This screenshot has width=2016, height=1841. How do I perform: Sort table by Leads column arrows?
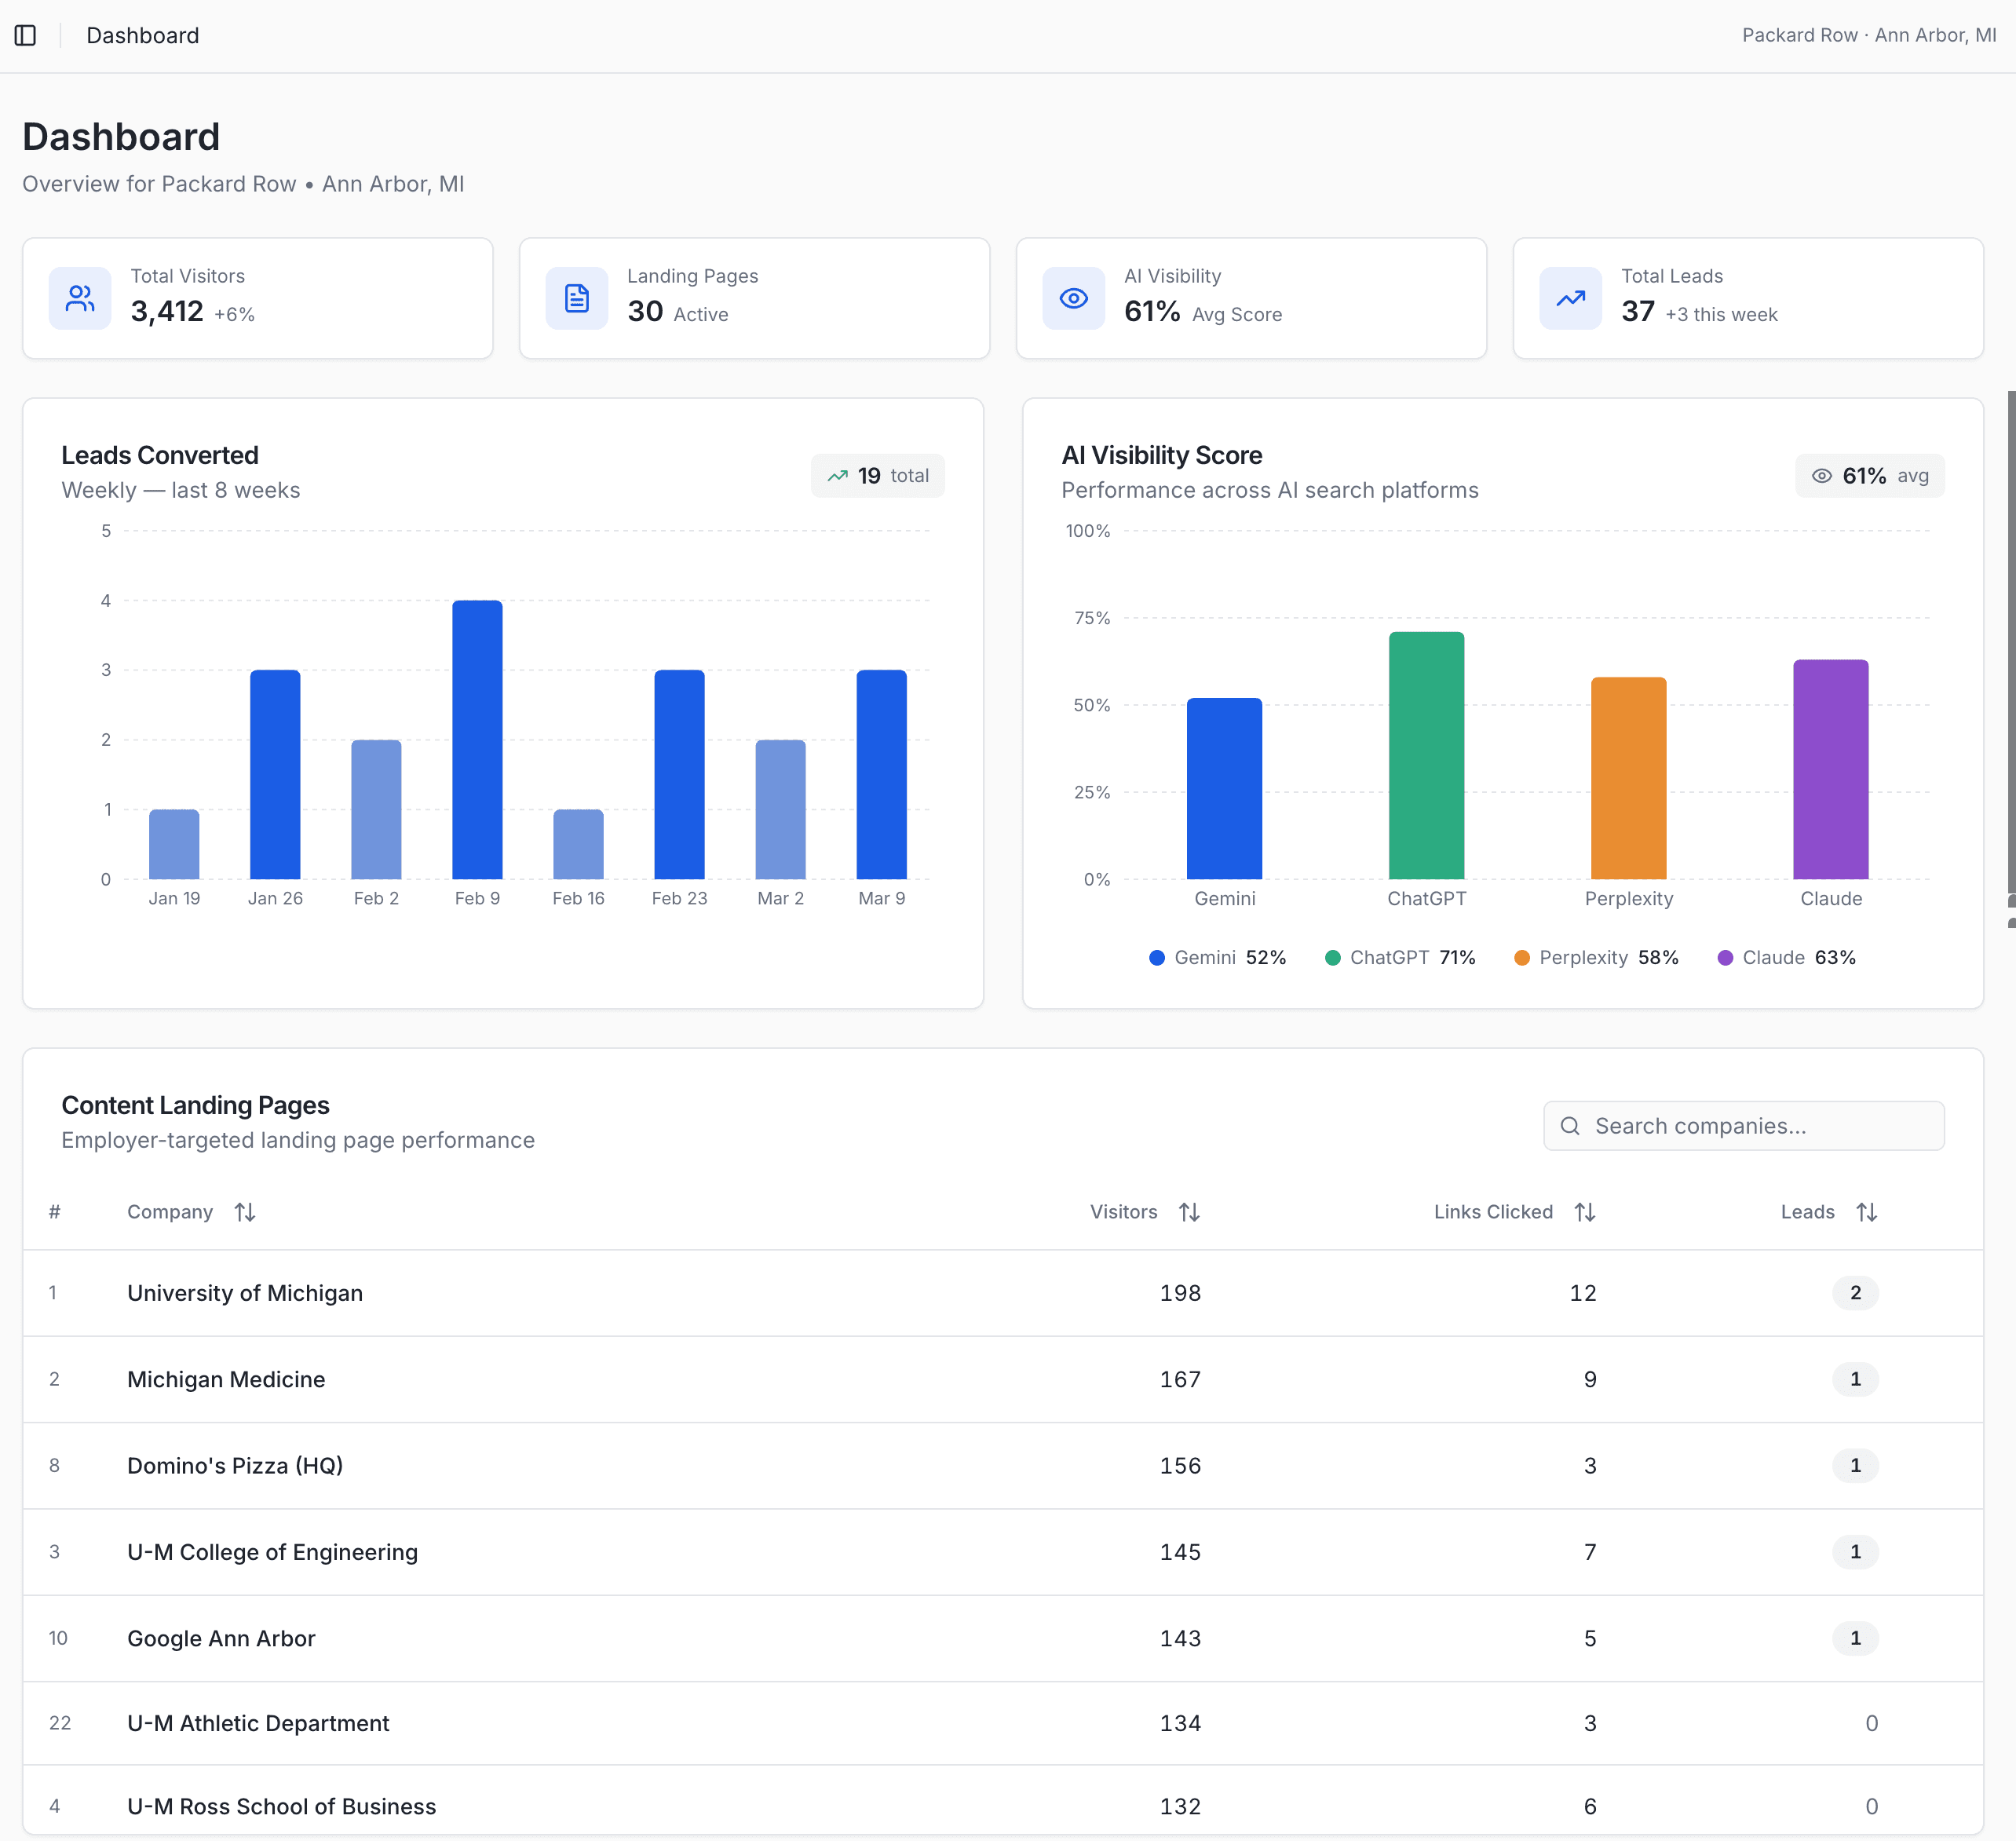tap(1867, 1212)
